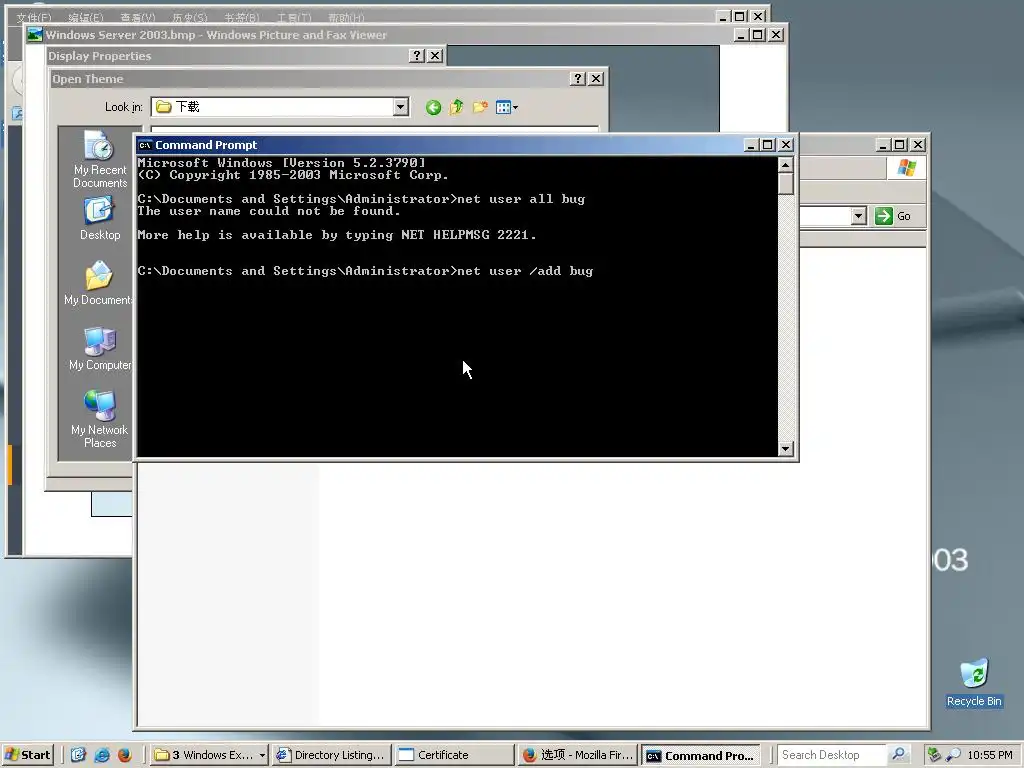Click the Start button

[27, 755]
